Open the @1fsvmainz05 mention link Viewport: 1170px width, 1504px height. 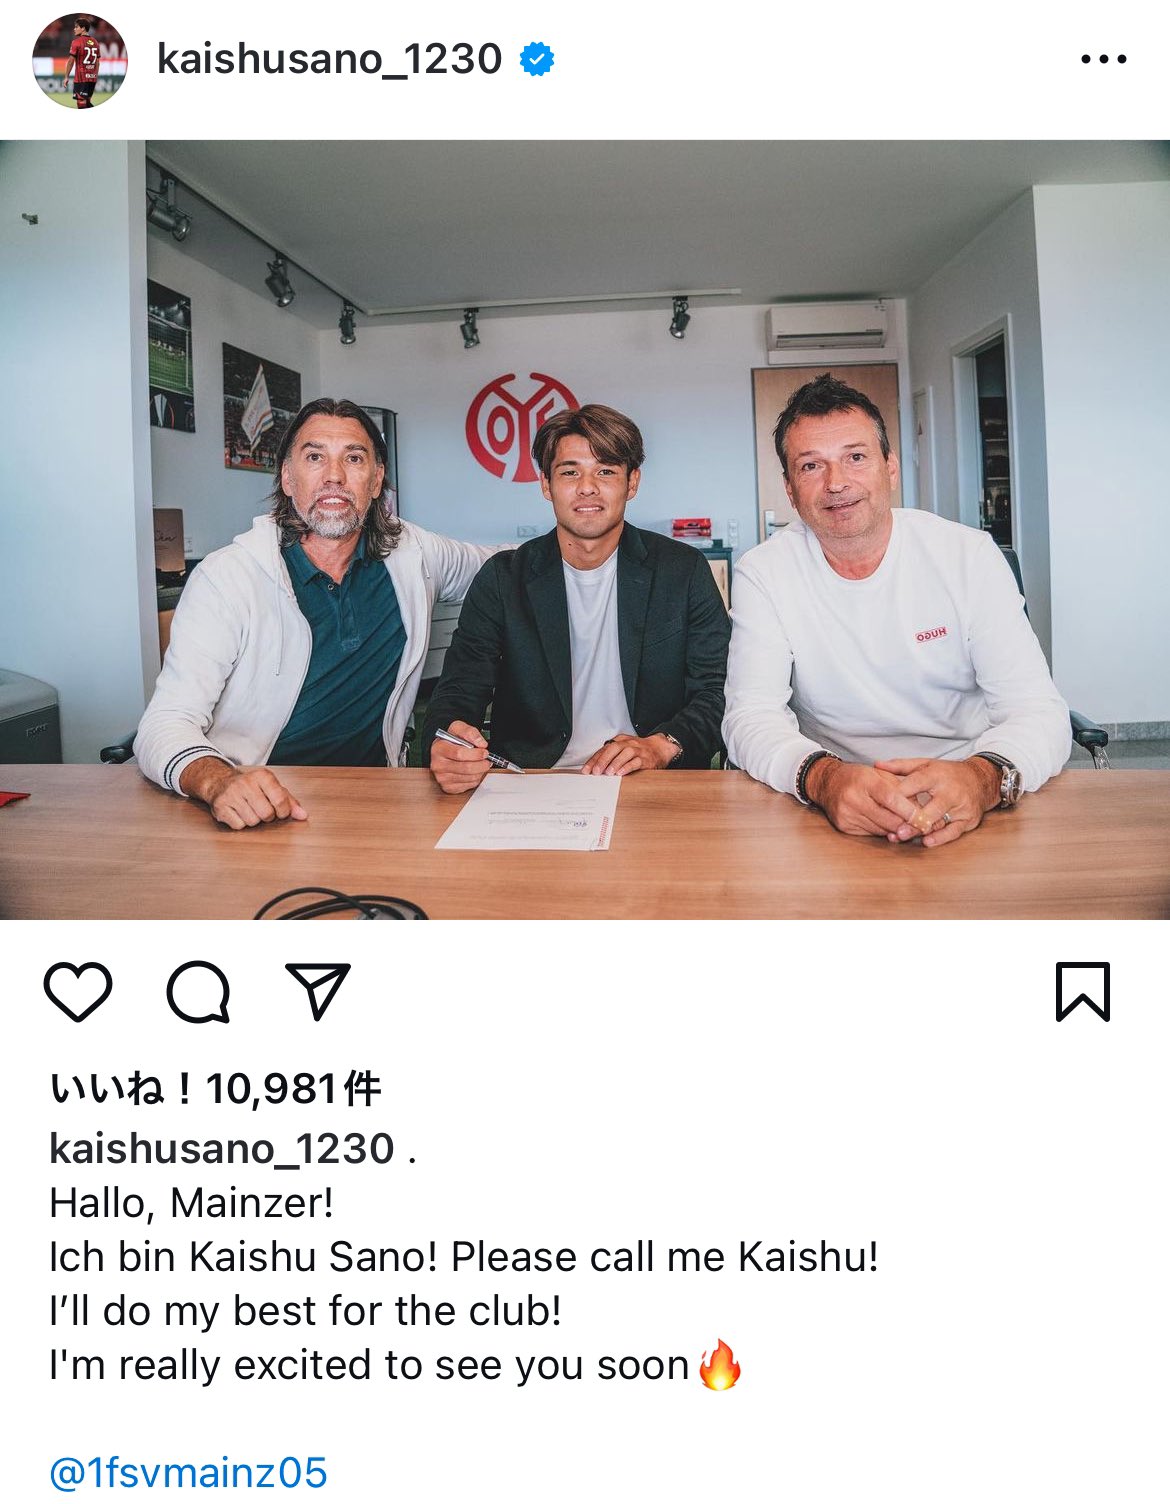tap(188, 1473)
